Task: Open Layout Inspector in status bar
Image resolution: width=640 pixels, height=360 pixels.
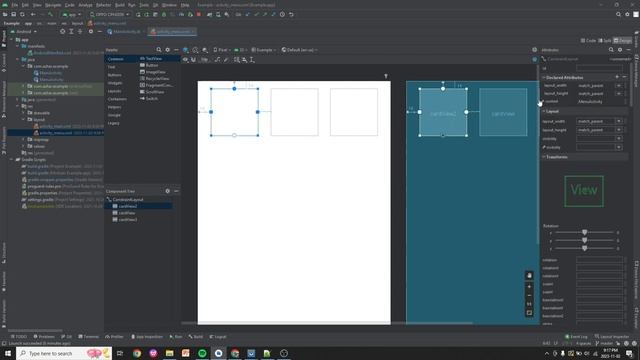Action: [x=611, y=337]
